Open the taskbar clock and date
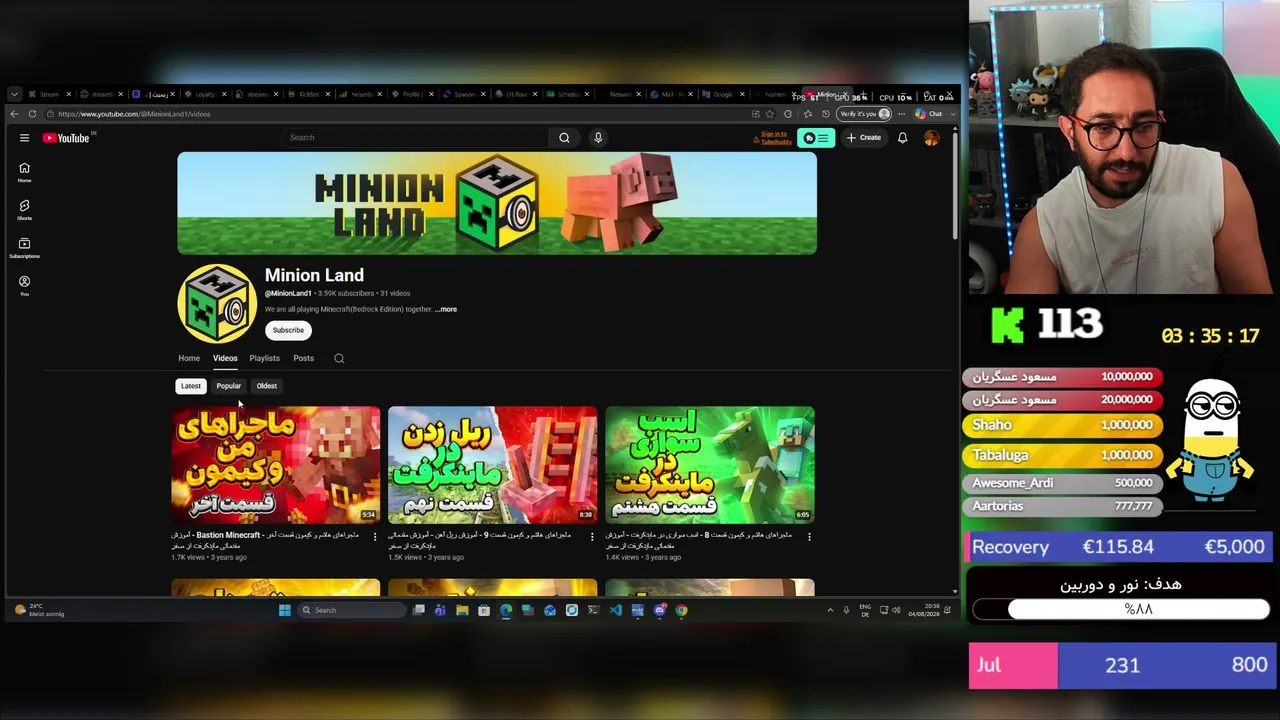The height and width of the screenshot is (720, 1280). click(x=924, y=610)
